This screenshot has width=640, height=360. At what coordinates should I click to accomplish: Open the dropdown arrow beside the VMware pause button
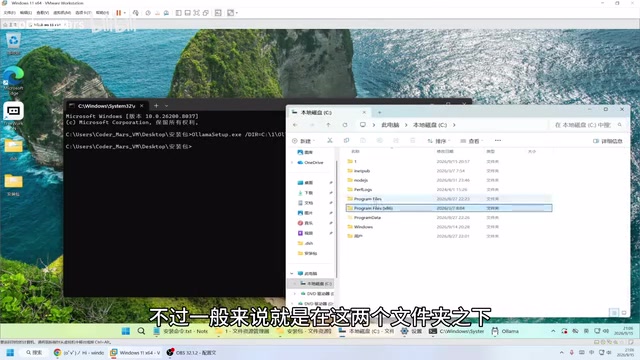click(x=124, y=13)
